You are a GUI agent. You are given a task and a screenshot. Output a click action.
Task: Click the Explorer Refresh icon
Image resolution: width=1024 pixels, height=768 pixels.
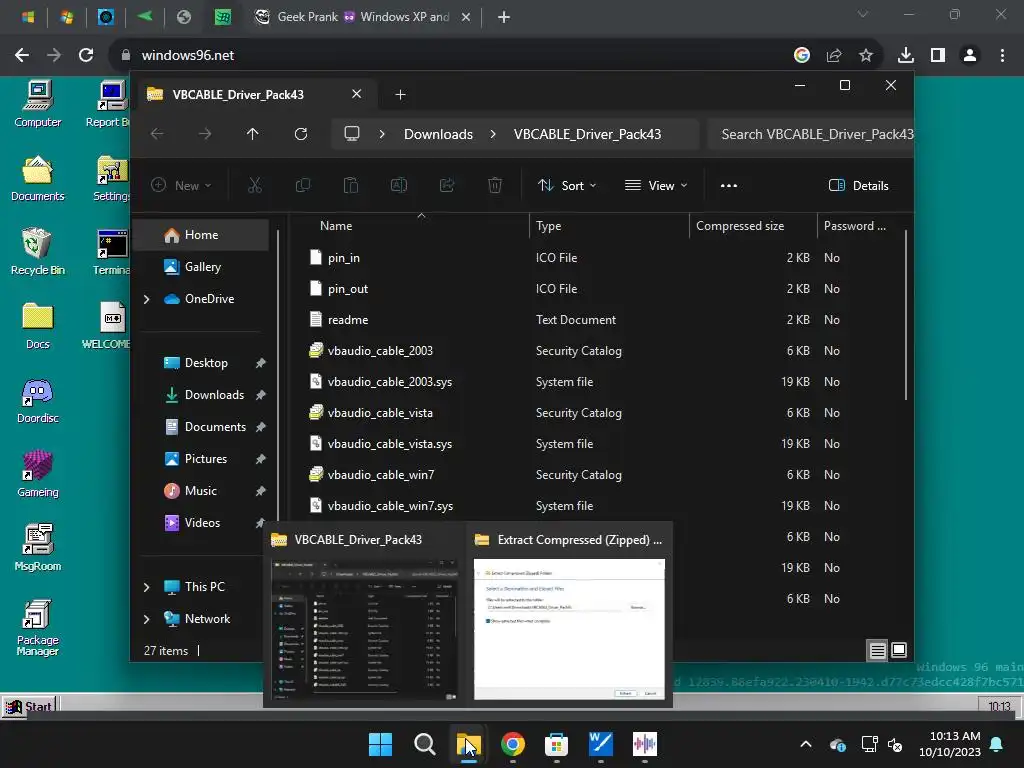[300, 134]
